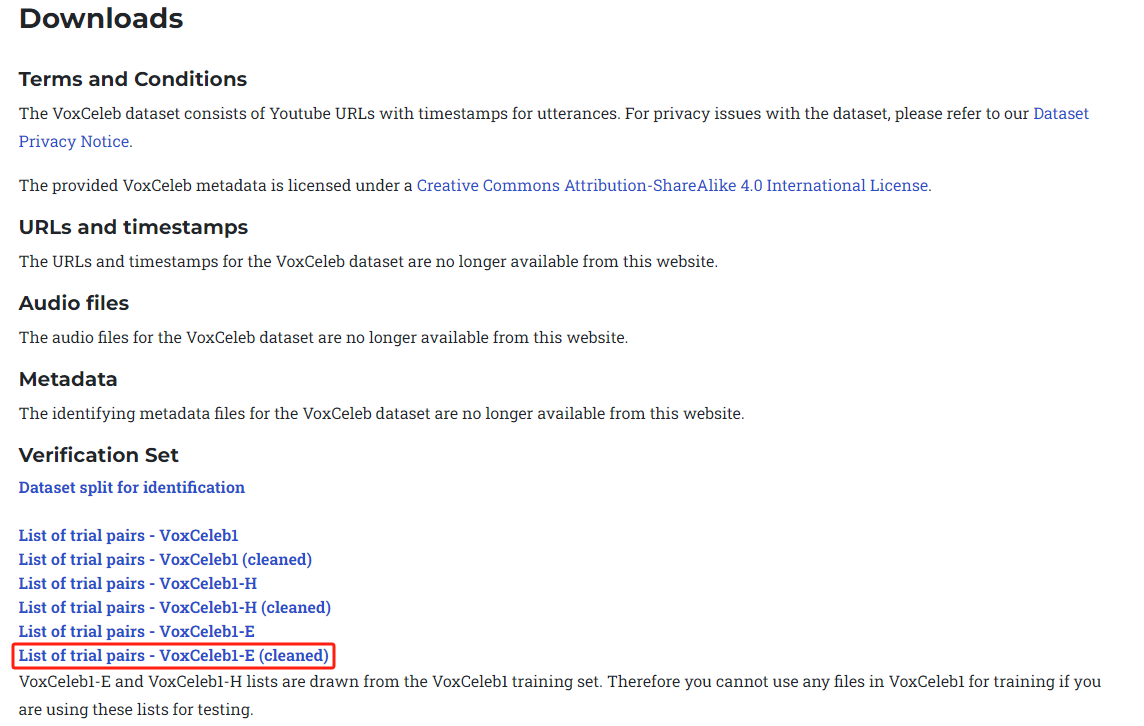The height and width of the screenshot is (726, 1144).
Task: Click the Metadata heading
Action: click(68, 379)
